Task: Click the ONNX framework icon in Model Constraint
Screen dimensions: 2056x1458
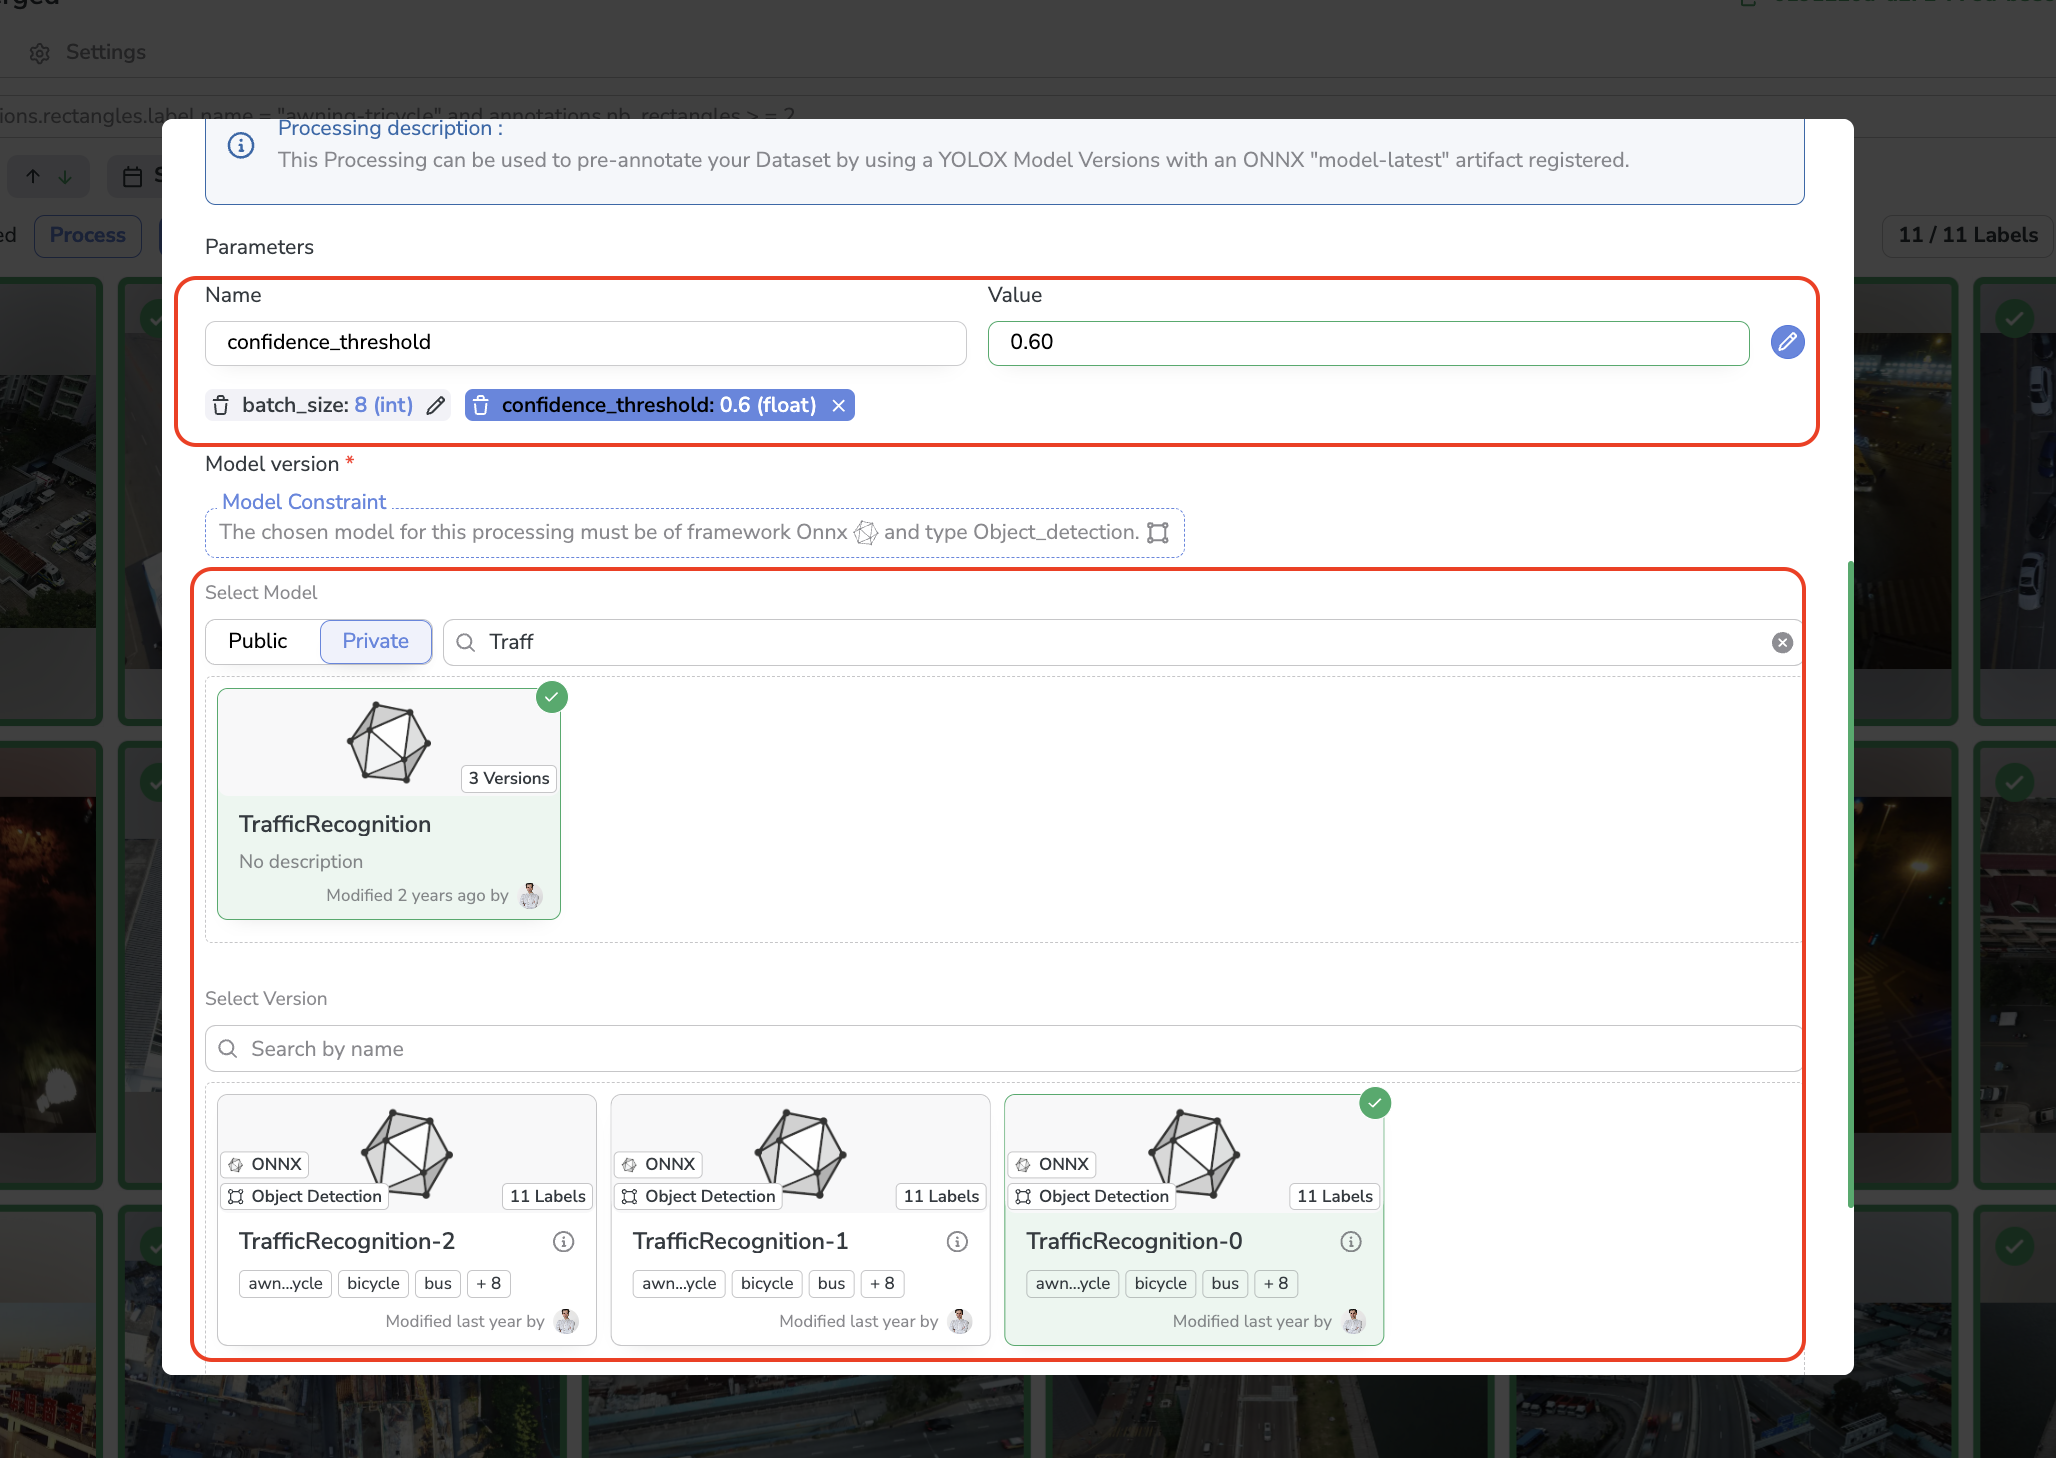Action: pyautogui.click(x=866, y=532)
